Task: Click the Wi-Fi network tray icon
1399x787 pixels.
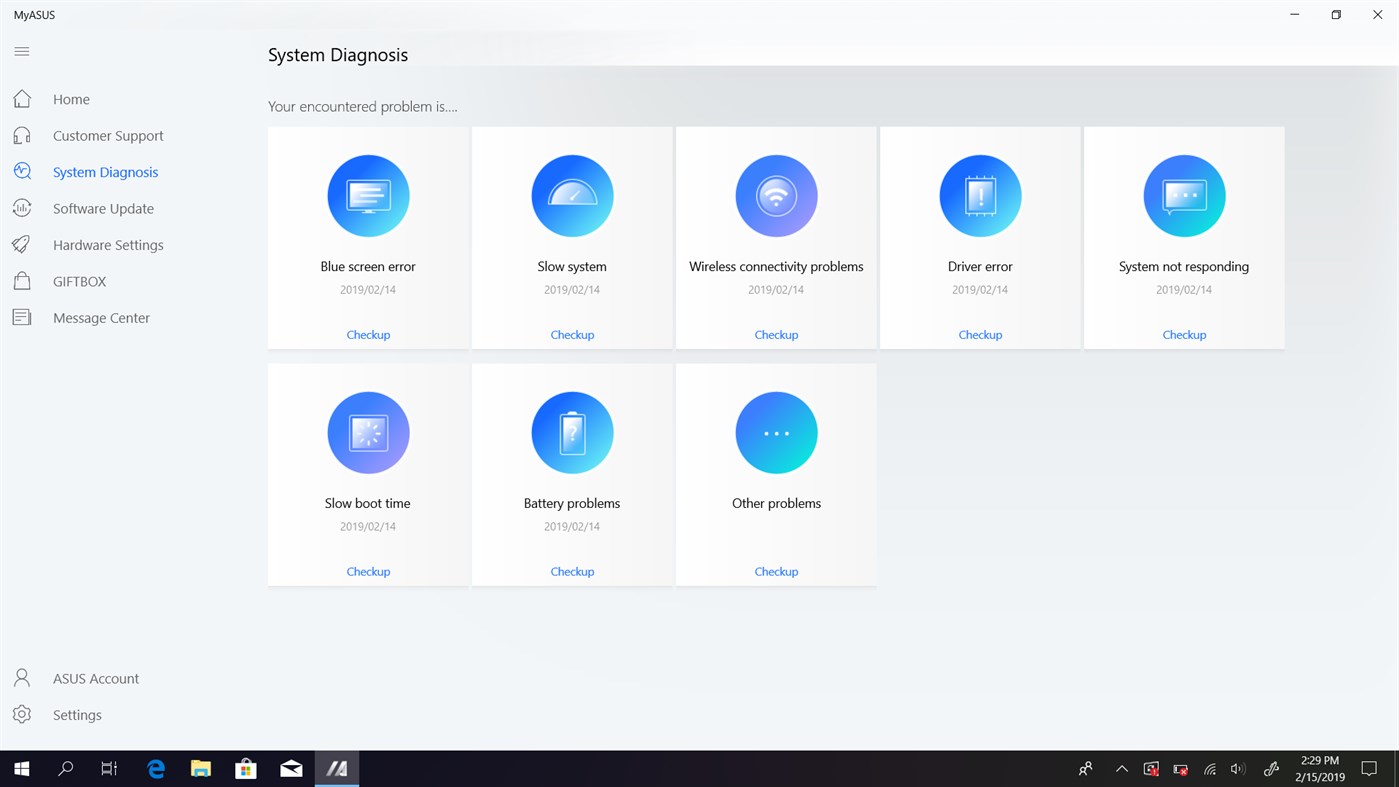Action: point(1209,769)
